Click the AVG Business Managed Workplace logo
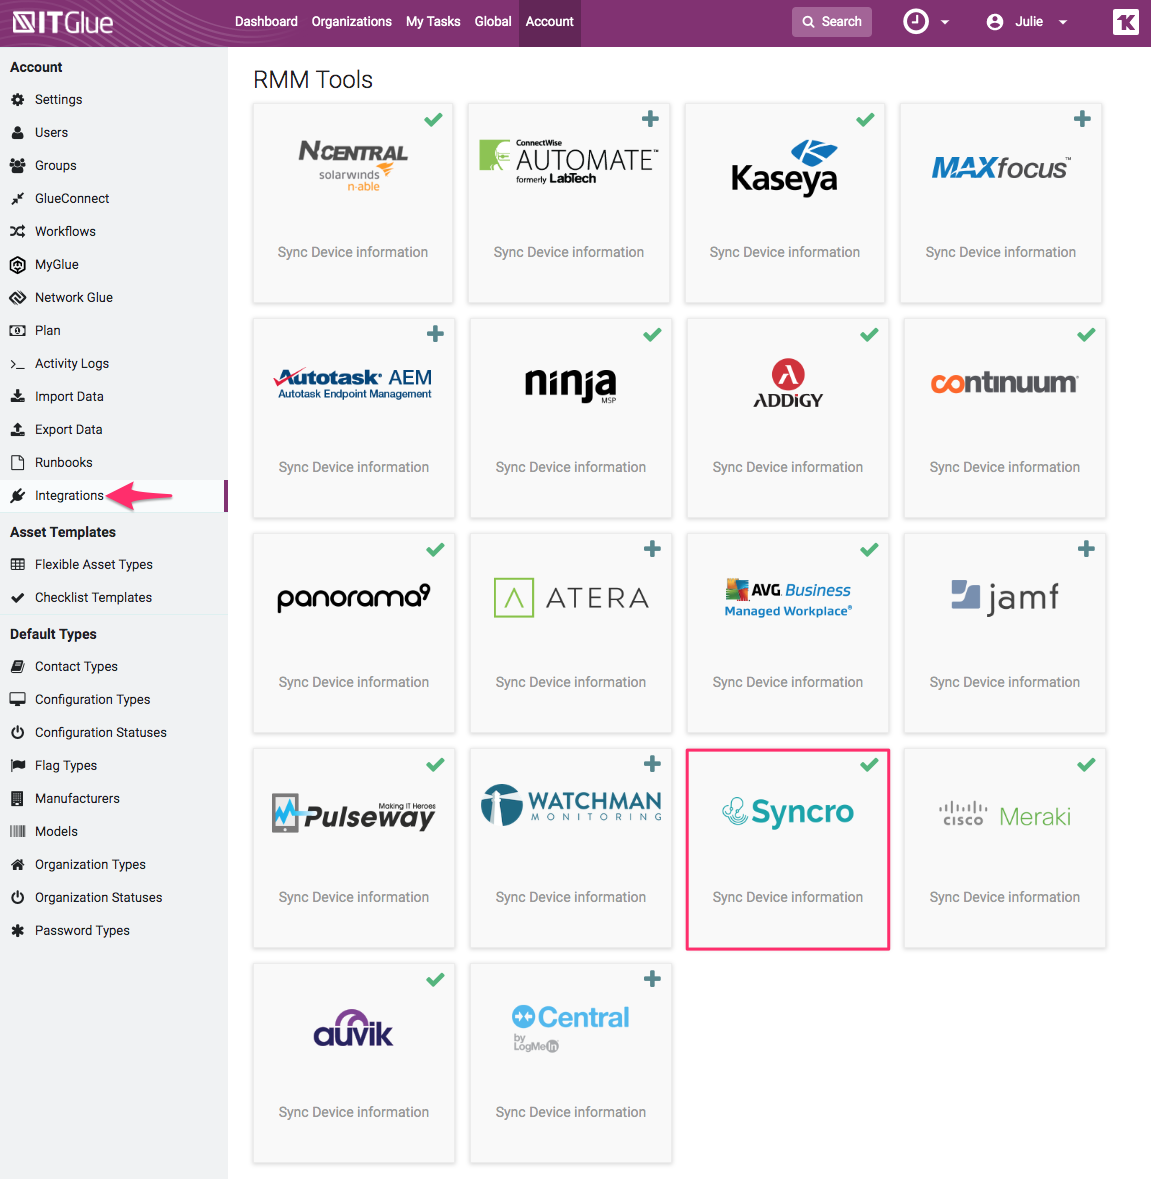 pos(788,598)
